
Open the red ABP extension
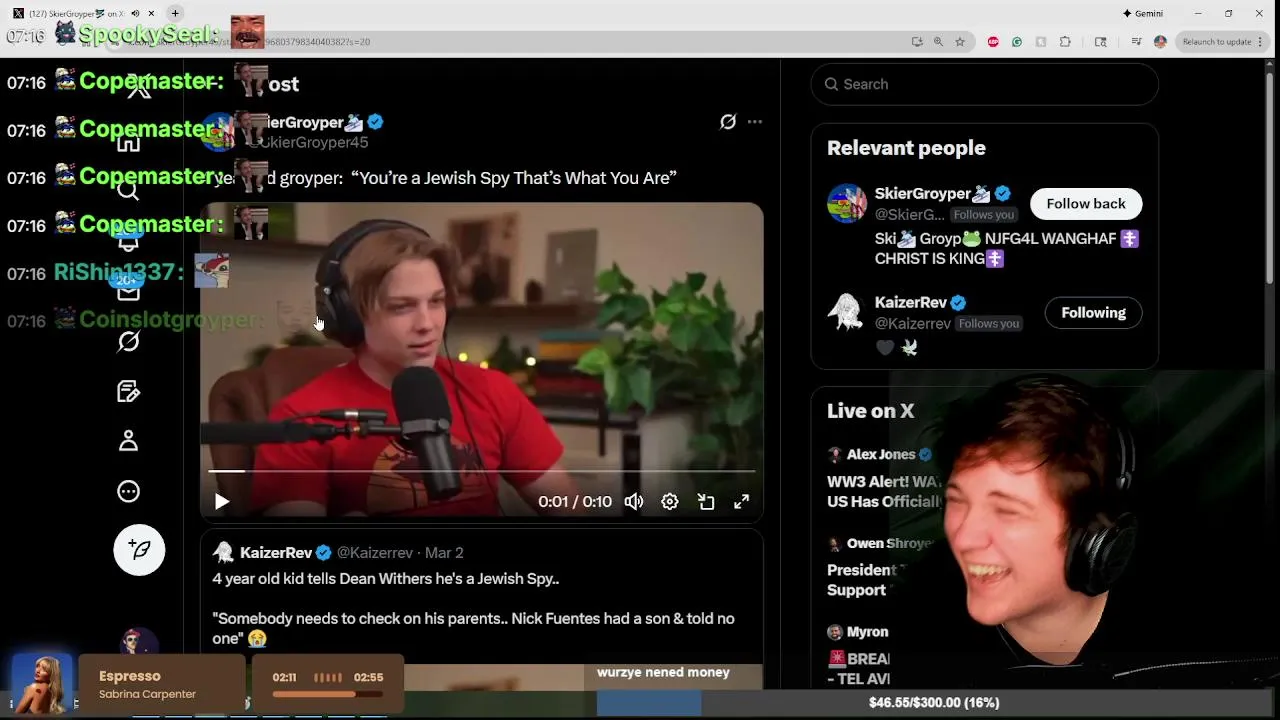(x=993, y=42)
